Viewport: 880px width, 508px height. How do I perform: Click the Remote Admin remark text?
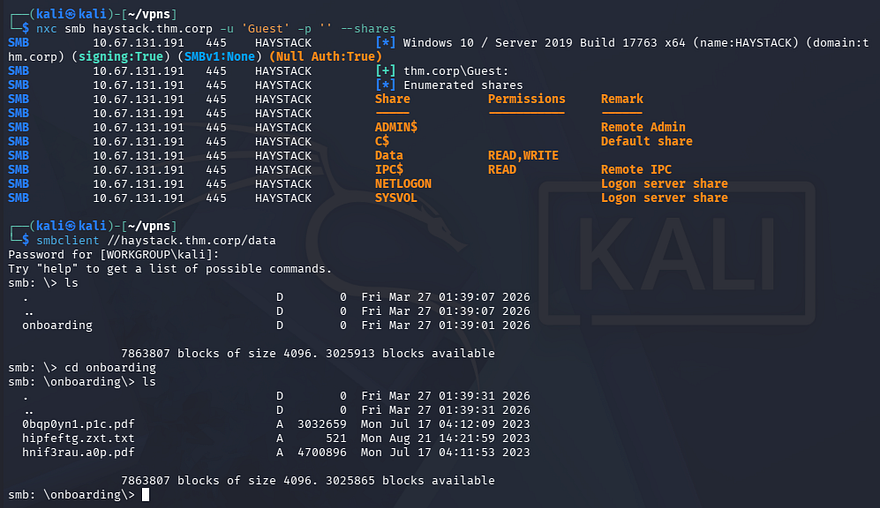coord(643,127)
